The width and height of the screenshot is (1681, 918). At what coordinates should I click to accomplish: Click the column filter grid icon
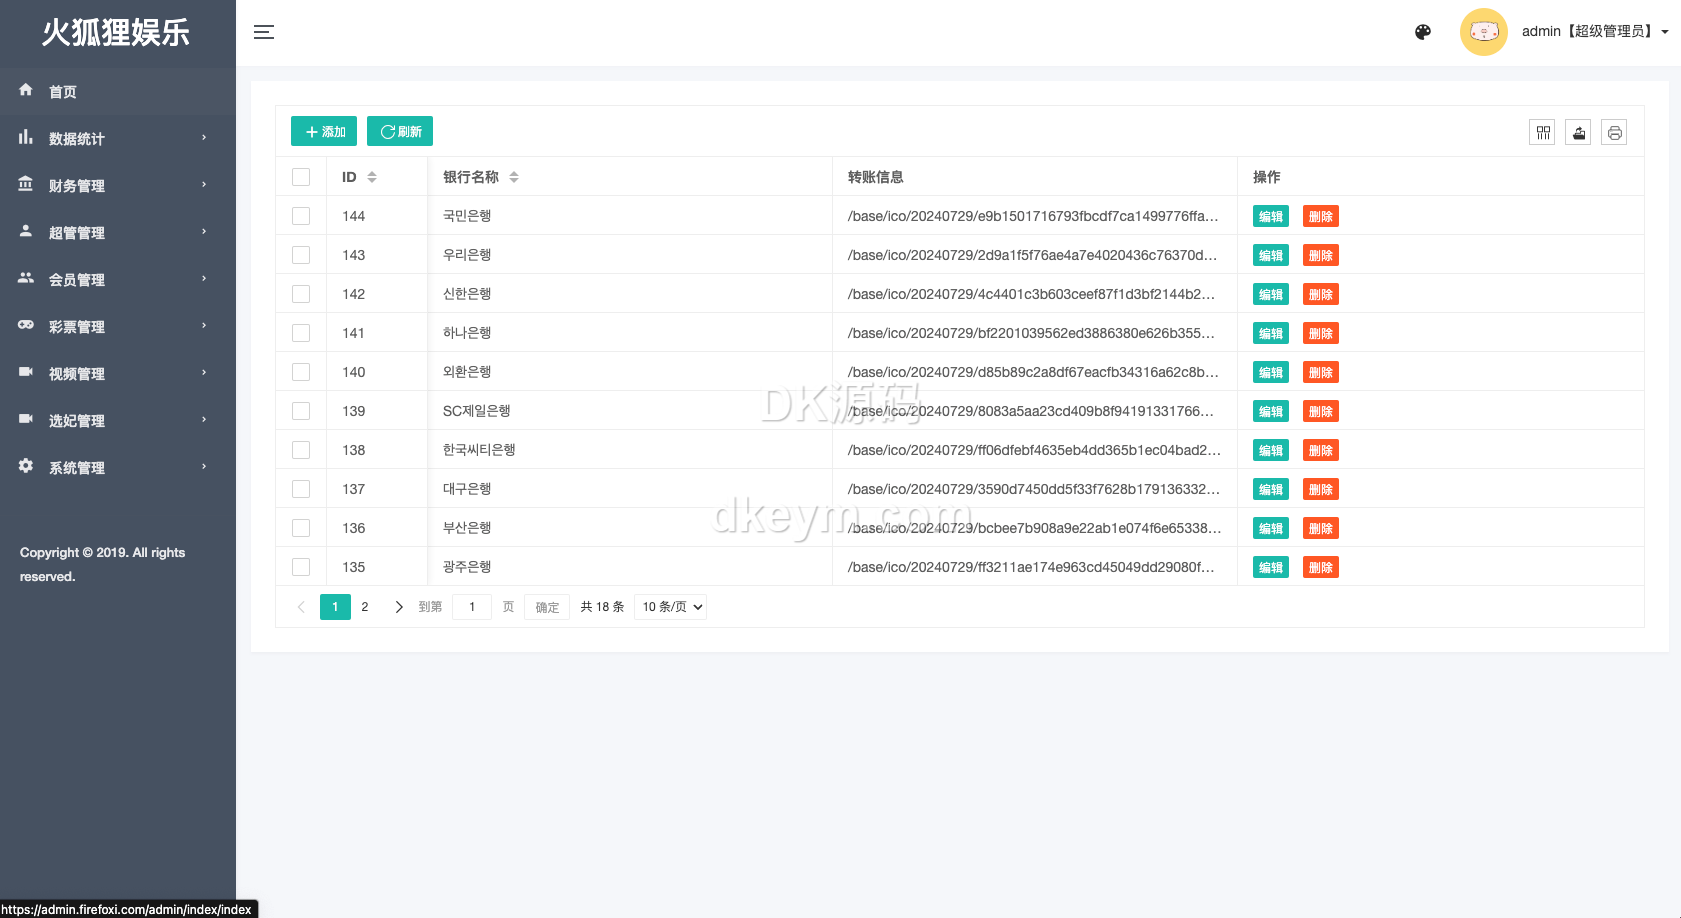1542,132
